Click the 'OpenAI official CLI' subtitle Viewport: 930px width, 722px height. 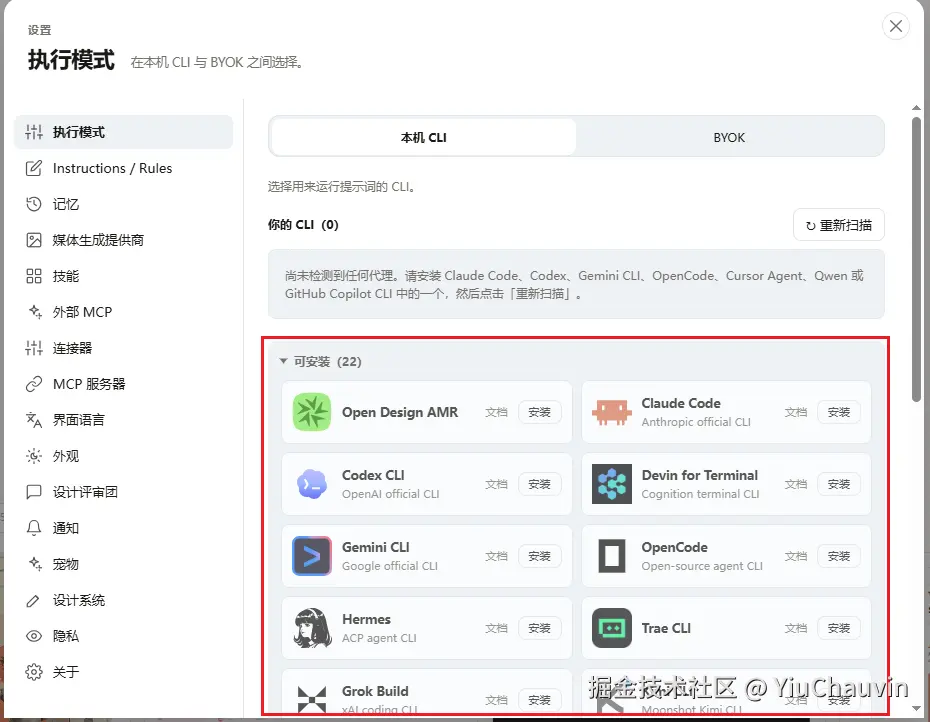(390, 494)
